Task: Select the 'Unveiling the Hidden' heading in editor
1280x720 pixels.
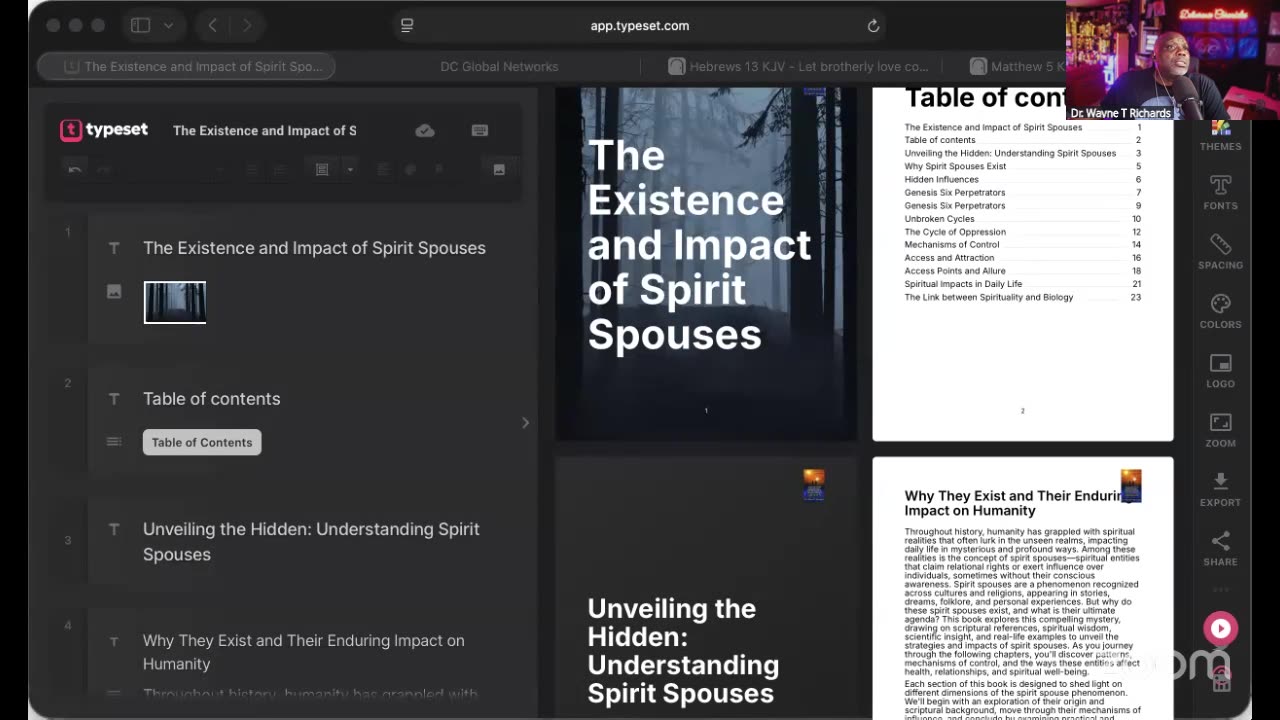Action: tap(311, 541)
